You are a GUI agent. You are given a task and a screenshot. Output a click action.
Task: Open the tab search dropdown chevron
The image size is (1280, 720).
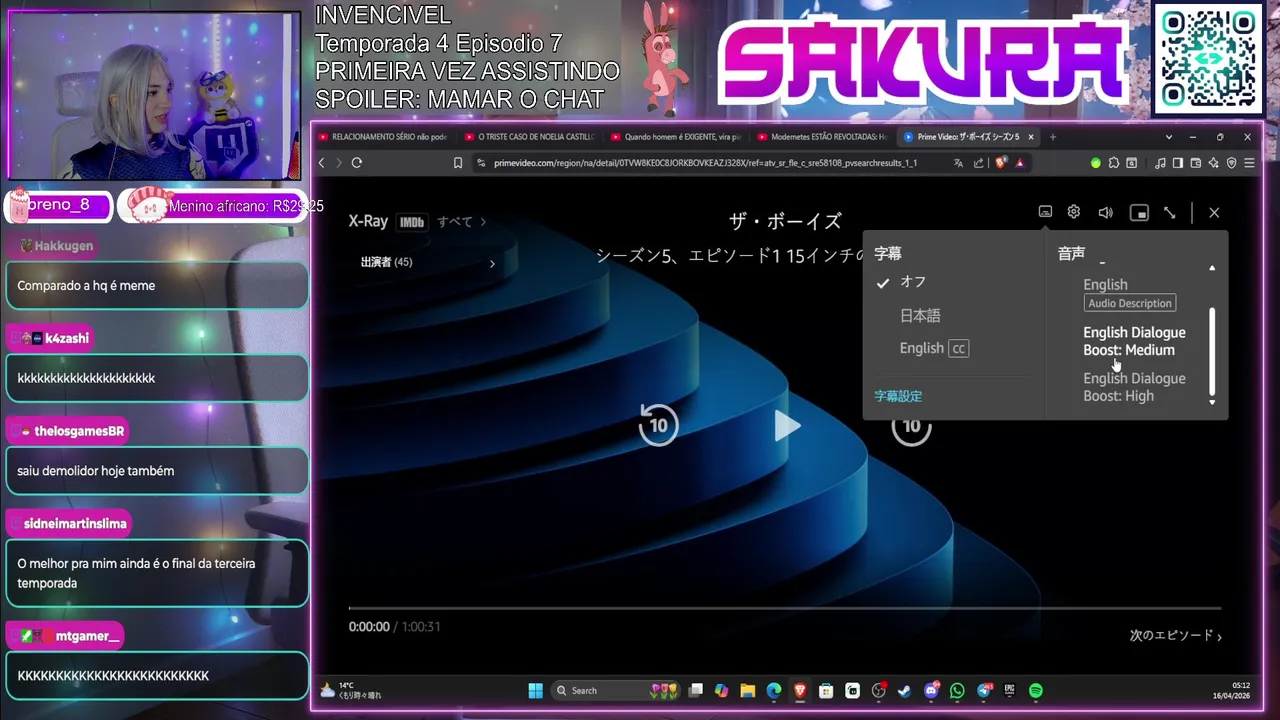(1168, 137)
